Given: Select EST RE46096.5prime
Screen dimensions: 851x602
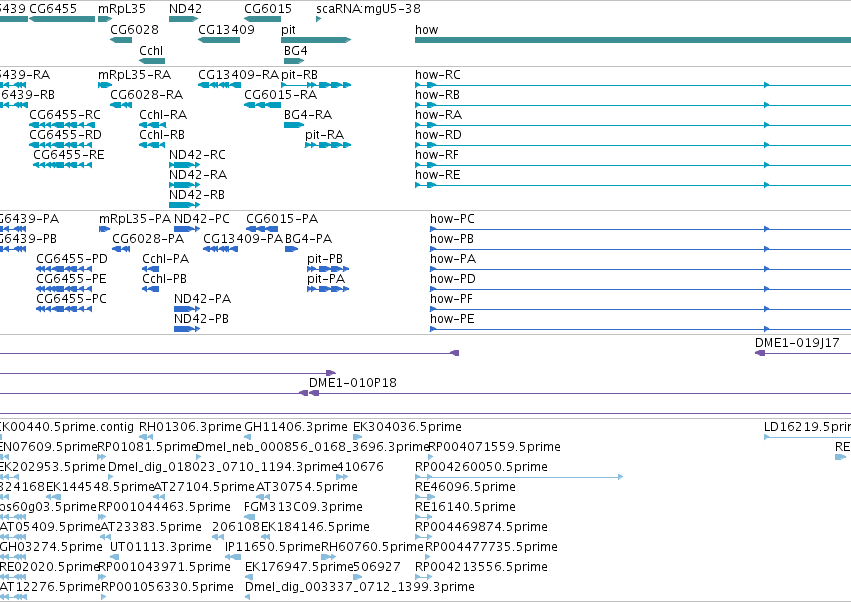Looking at the screenshot, I should click(x=465, y=487).
